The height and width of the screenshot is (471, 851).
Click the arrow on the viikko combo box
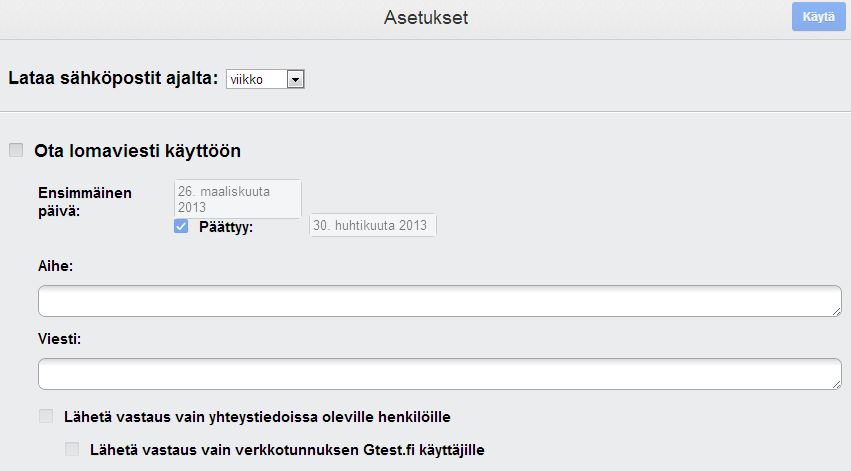[295, 79]
